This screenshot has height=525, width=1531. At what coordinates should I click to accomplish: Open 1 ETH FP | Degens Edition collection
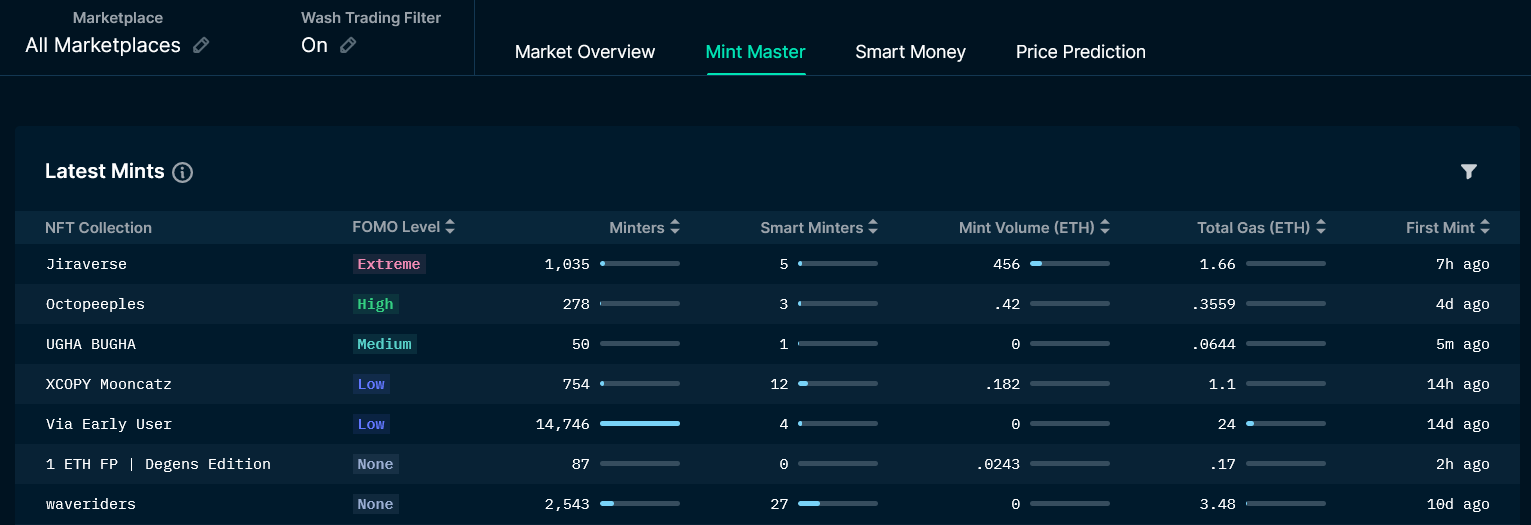coord(158,464)
